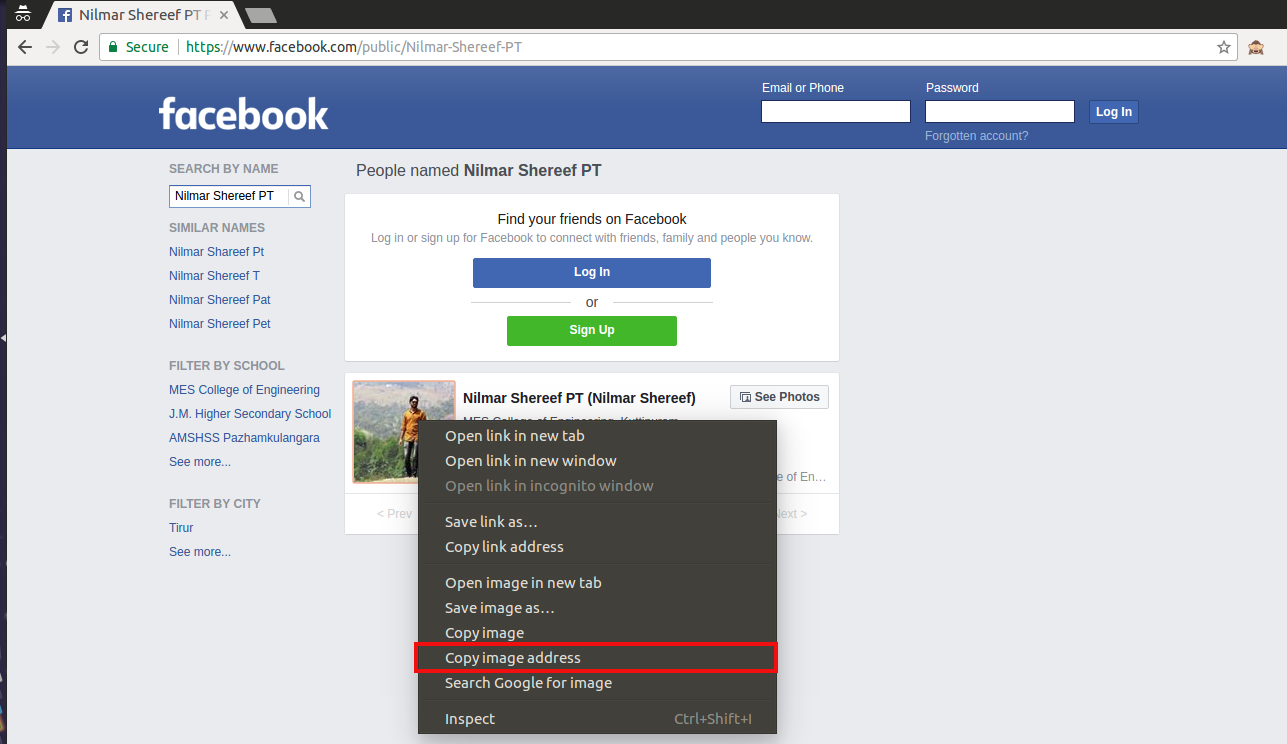Click the Search by Name text box
1287x744 pixels.
229,196
